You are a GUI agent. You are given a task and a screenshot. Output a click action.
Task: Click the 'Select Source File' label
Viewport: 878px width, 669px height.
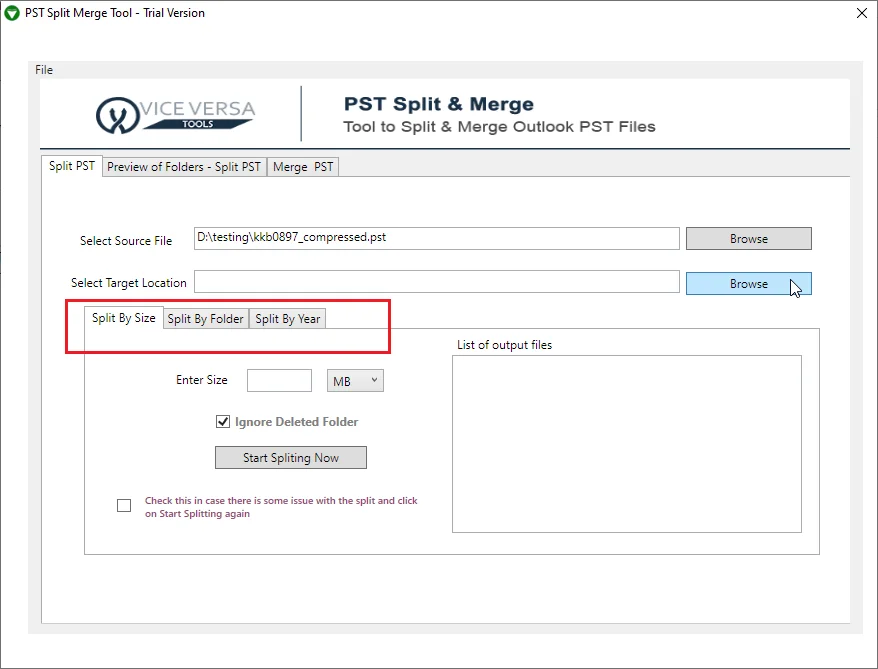126,241
